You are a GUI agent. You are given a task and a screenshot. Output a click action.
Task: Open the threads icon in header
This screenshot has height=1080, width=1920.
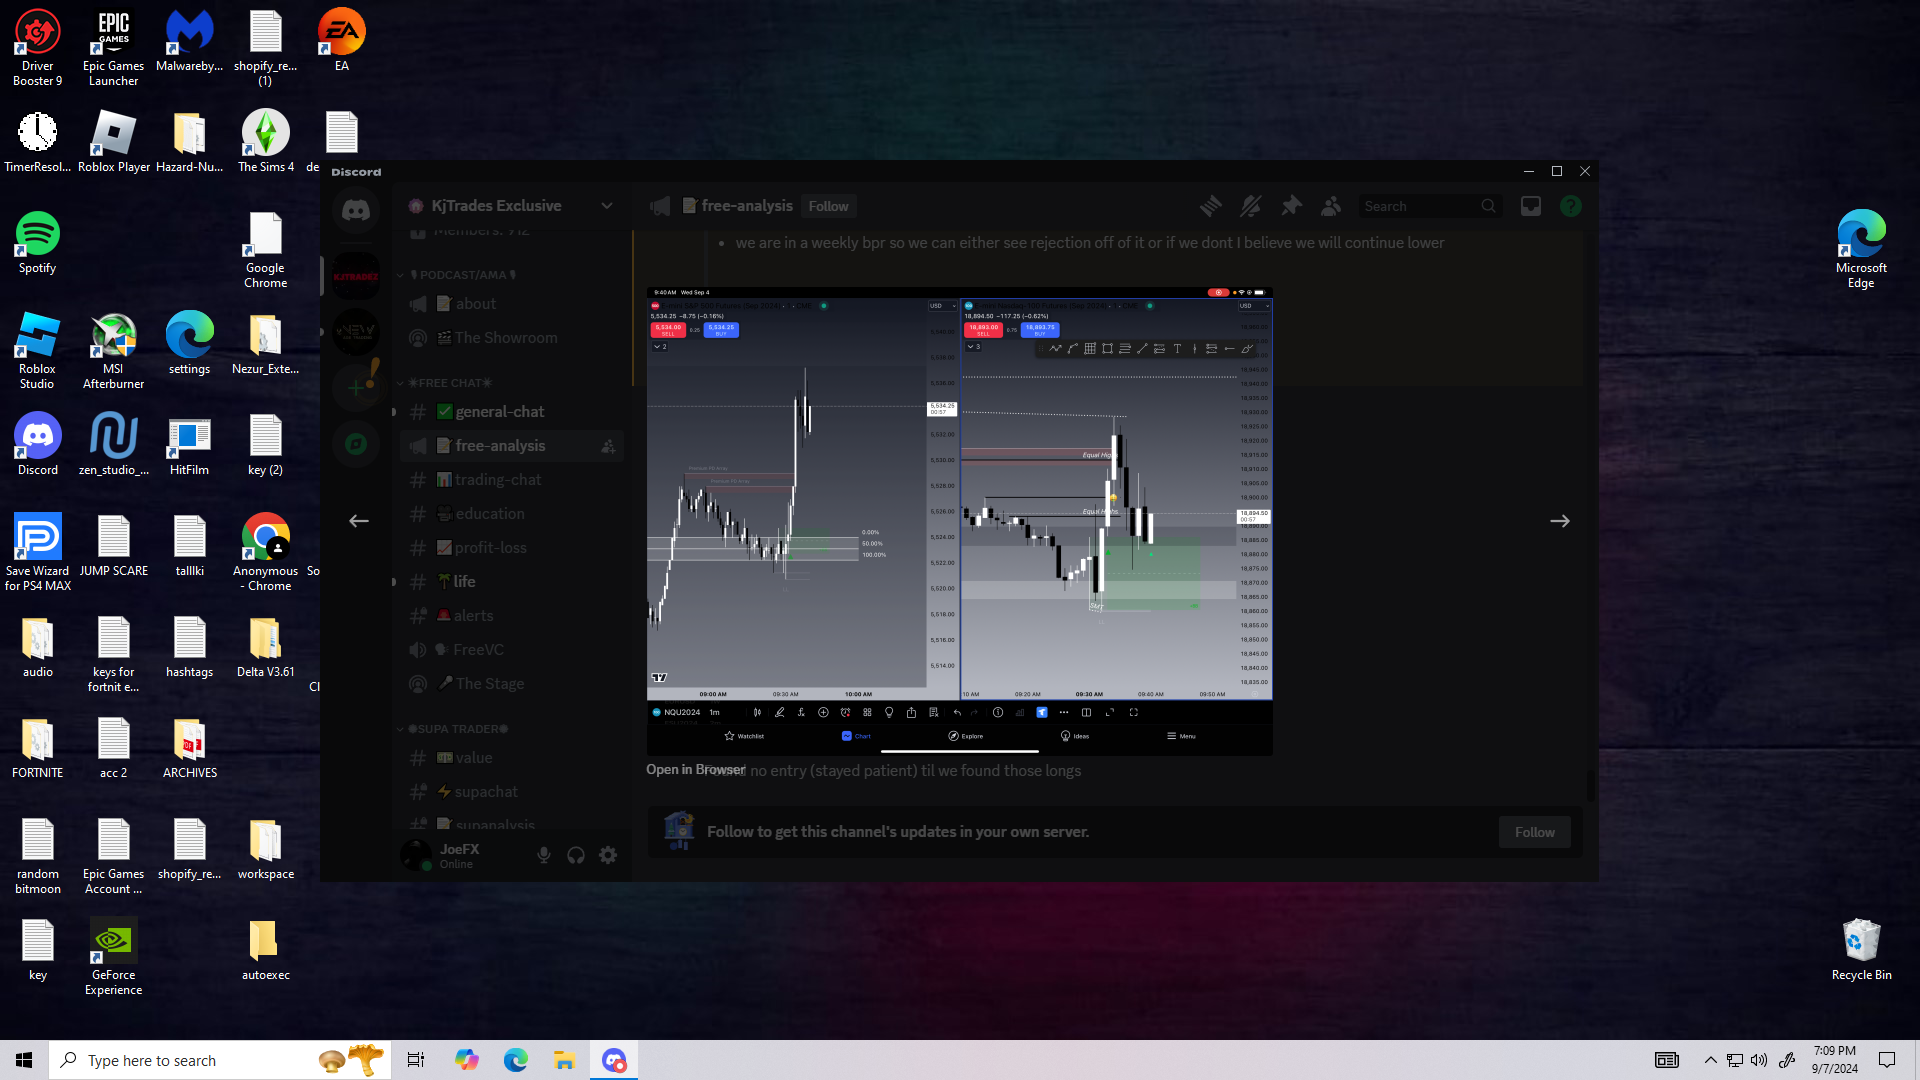1211,206
